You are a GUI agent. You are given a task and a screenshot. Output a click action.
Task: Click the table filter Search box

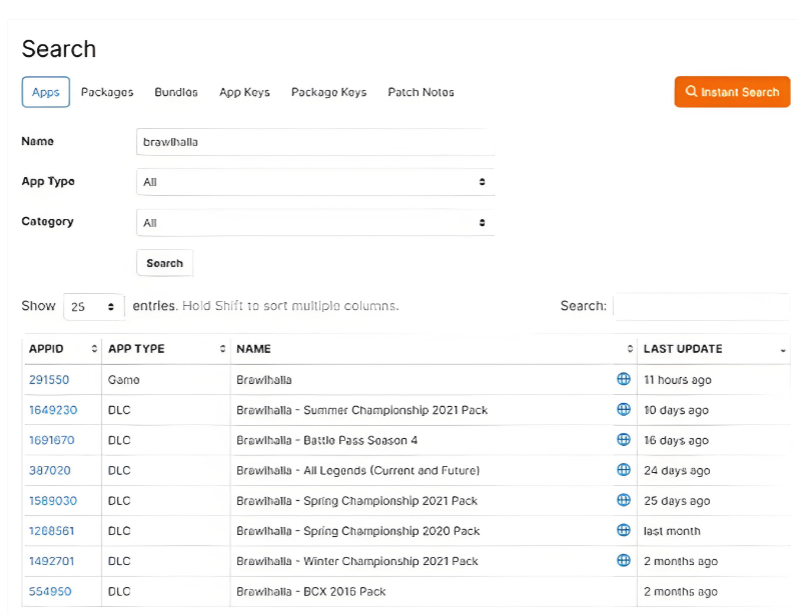(701, 306)
